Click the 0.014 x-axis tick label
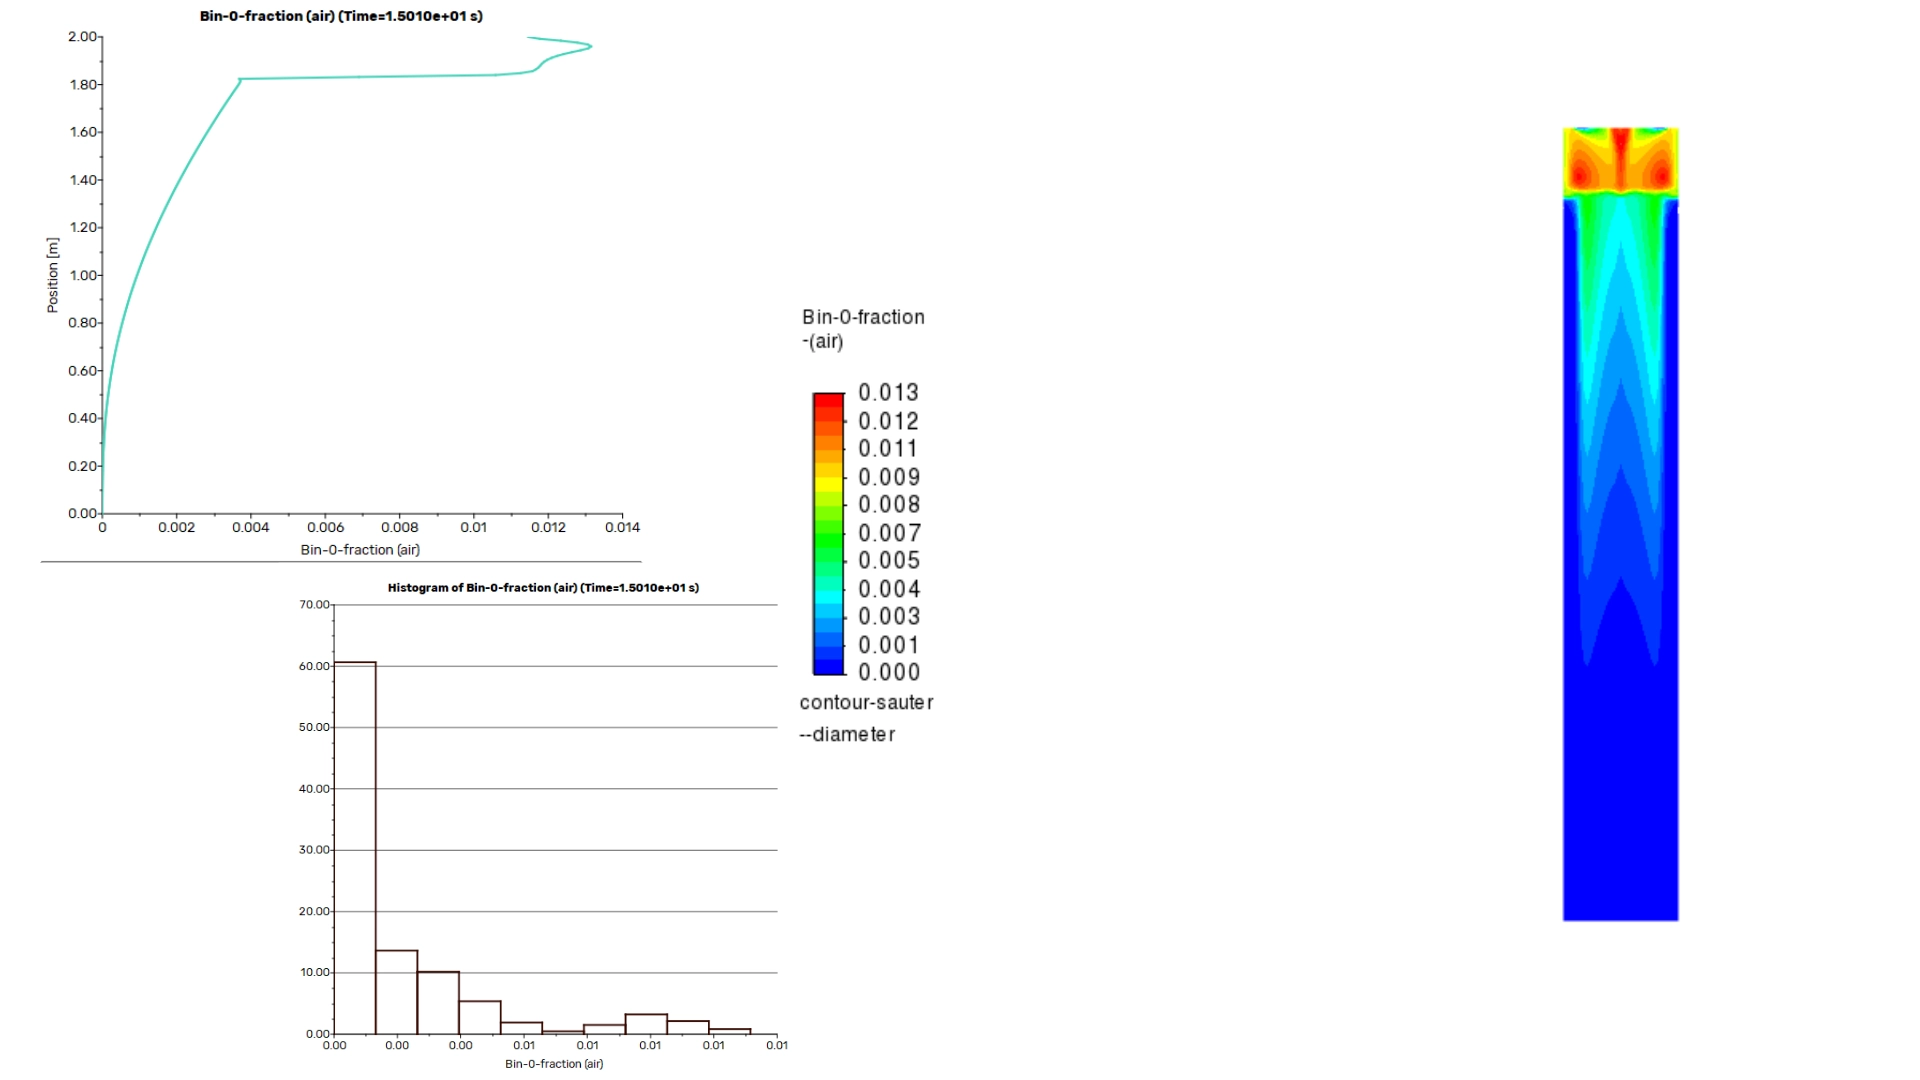The height and width of the screenshot is (1080, 1920). [x=622, y=528]
